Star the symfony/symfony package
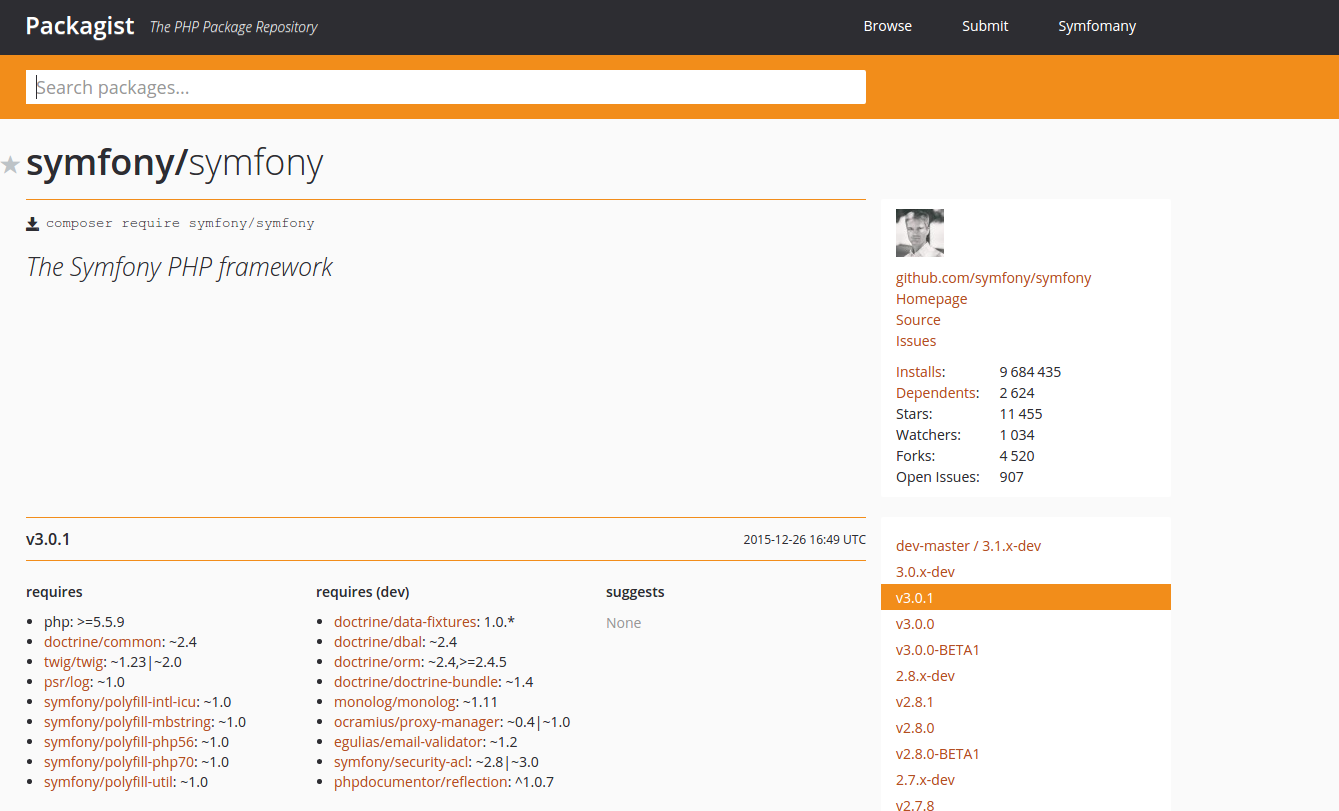1339x811 pixels. (x=10, y=165)
